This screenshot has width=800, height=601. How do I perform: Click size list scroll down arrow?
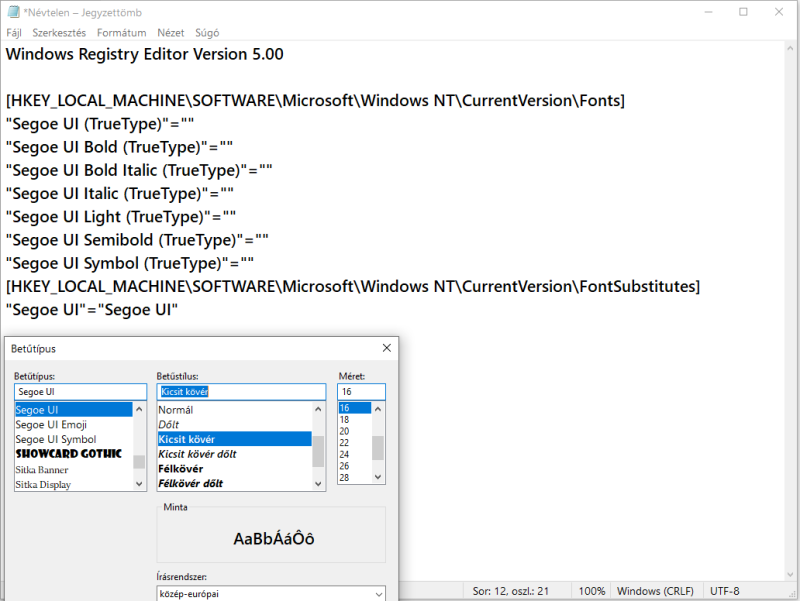(378, 477)
